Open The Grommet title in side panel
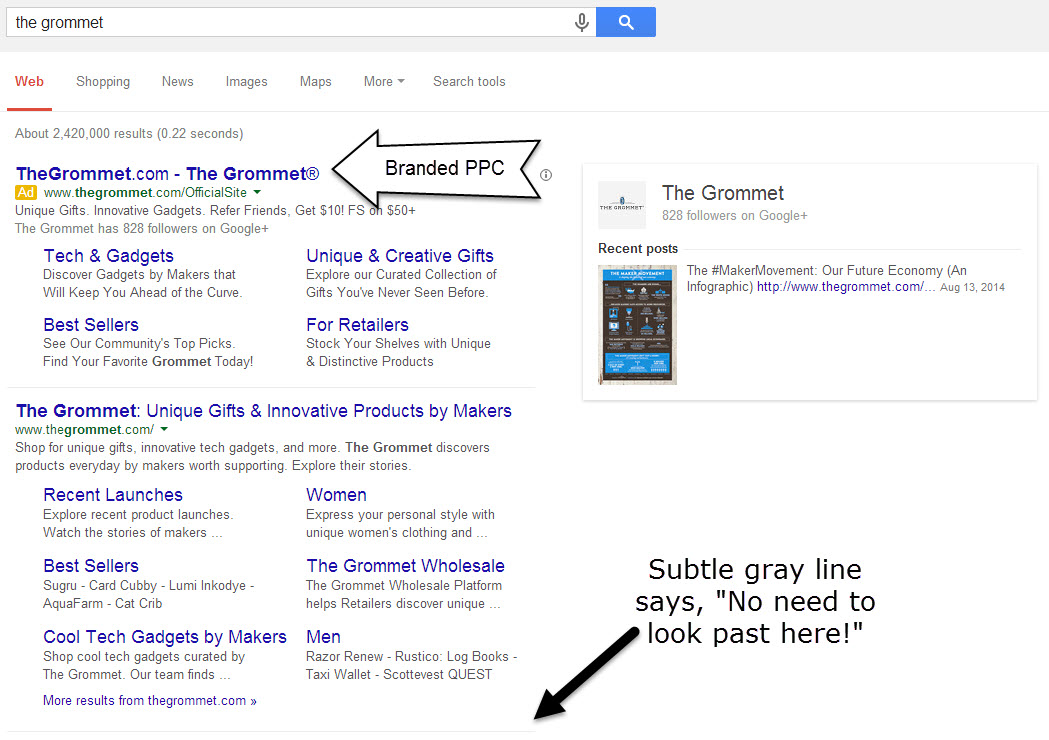 [x=723, y=193]
